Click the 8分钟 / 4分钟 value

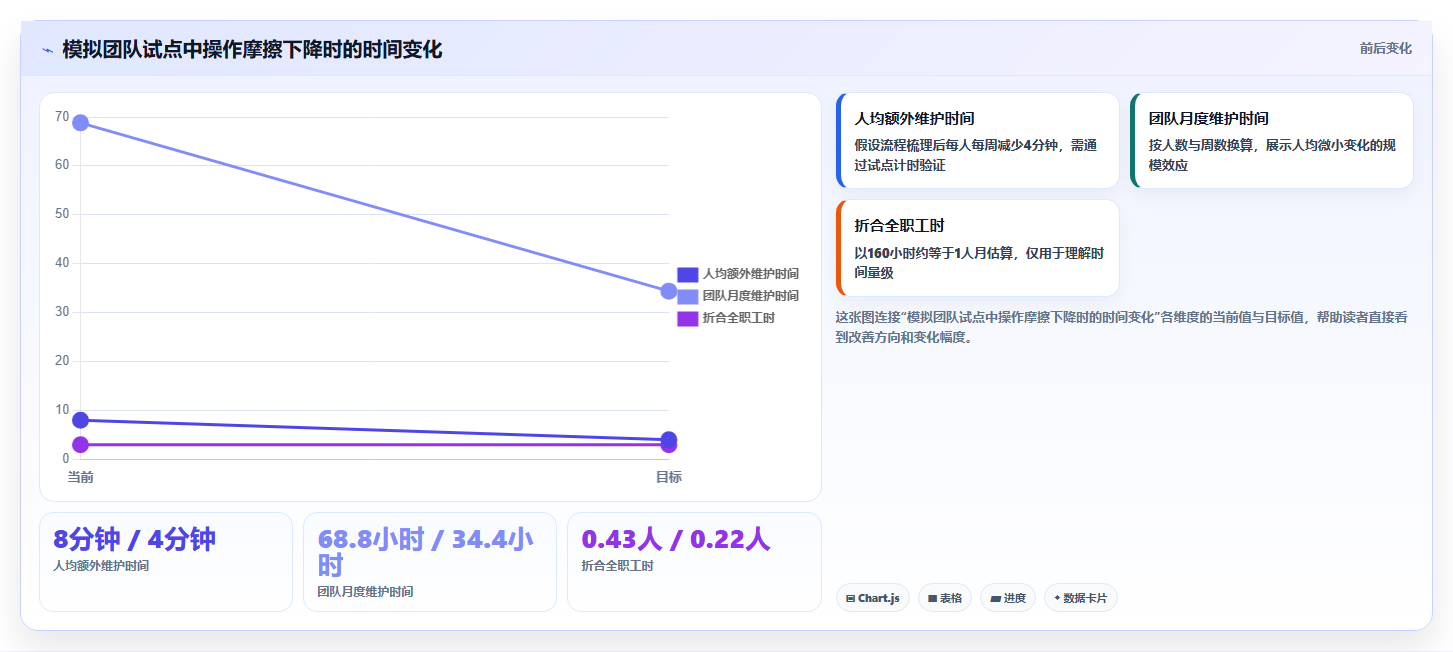click(x=134, y=540)
